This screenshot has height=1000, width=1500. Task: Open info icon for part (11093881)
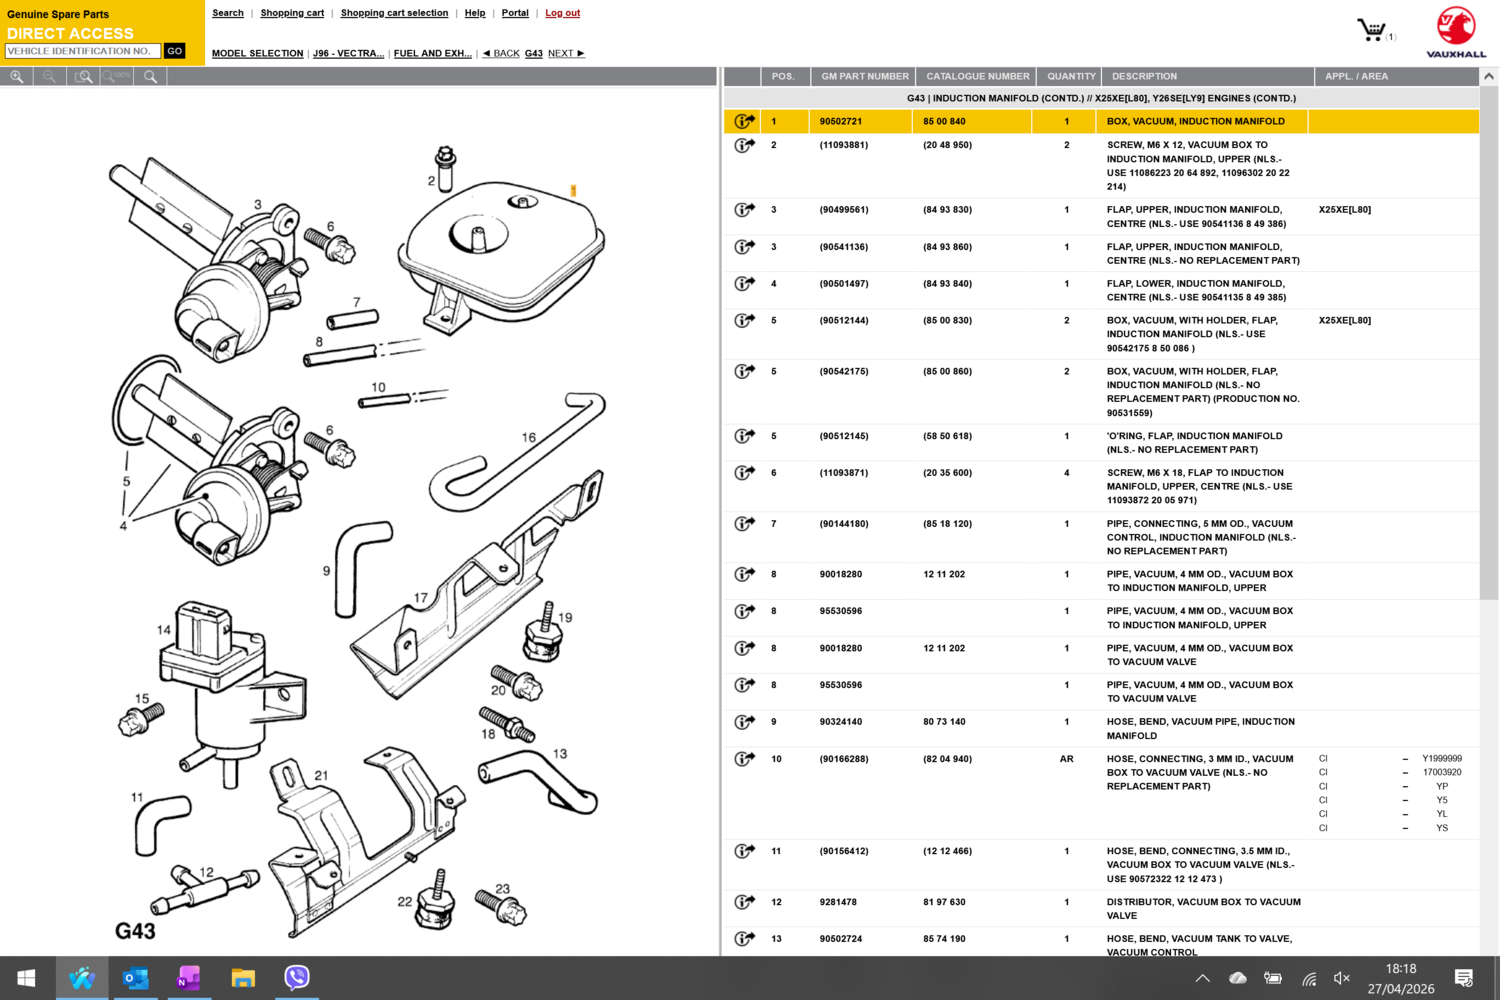[x=744, y=145]
